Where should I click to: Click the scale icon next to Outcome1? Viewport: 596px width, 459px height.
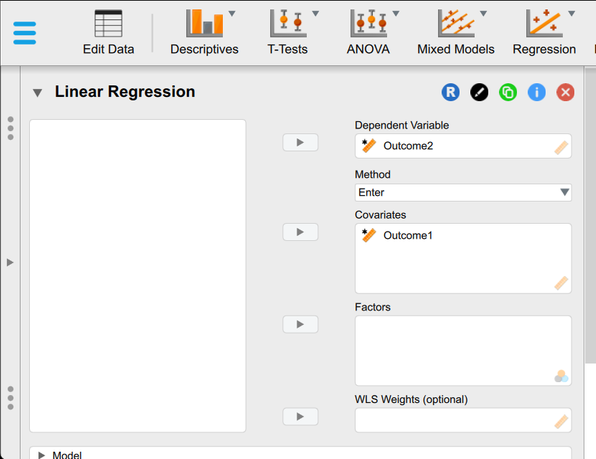pos(368,235)
